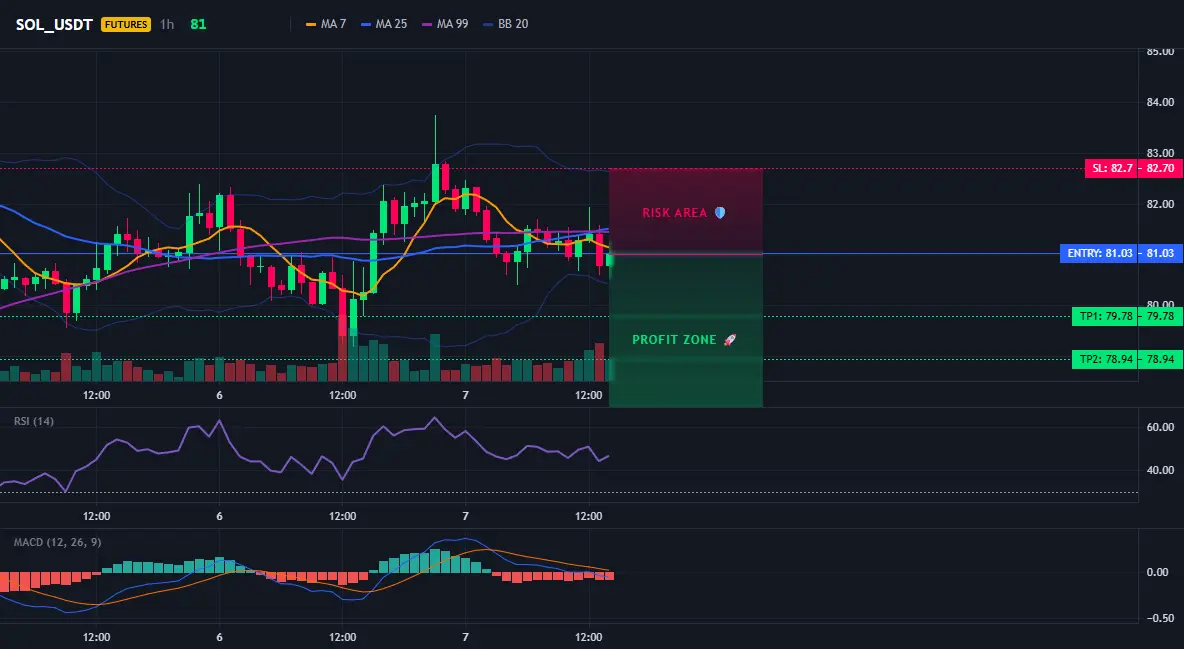This screenshot has height=649, width=1184.
Task: Click the RSI (14) indicator title
Action: (34, 421)
